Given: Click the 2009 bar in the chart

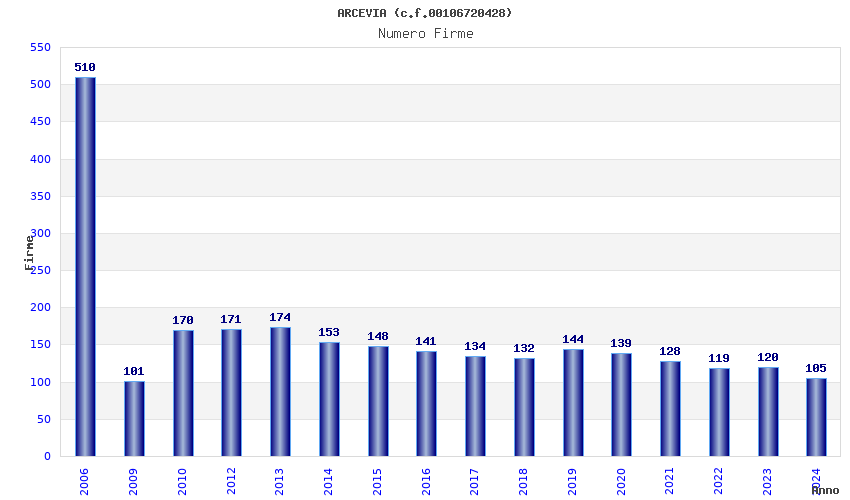Looking at the screenshot, I should coord(134,419).
